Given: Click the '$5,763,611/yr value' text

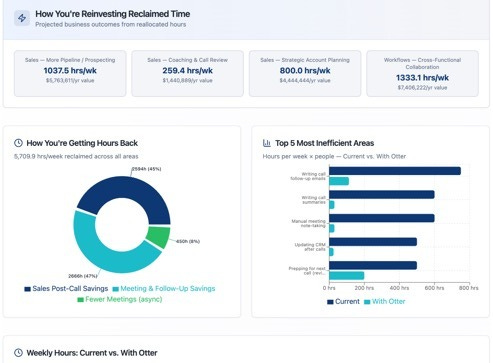Looking at the screenshot, I should click(x=70, y=80).
